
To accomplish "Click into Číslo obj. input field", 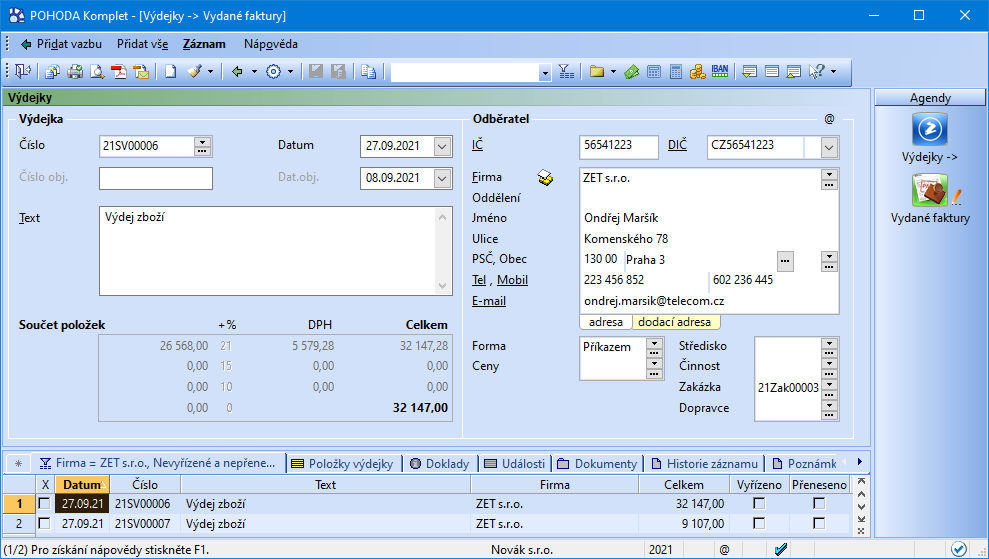I will (x=156, y=179).
